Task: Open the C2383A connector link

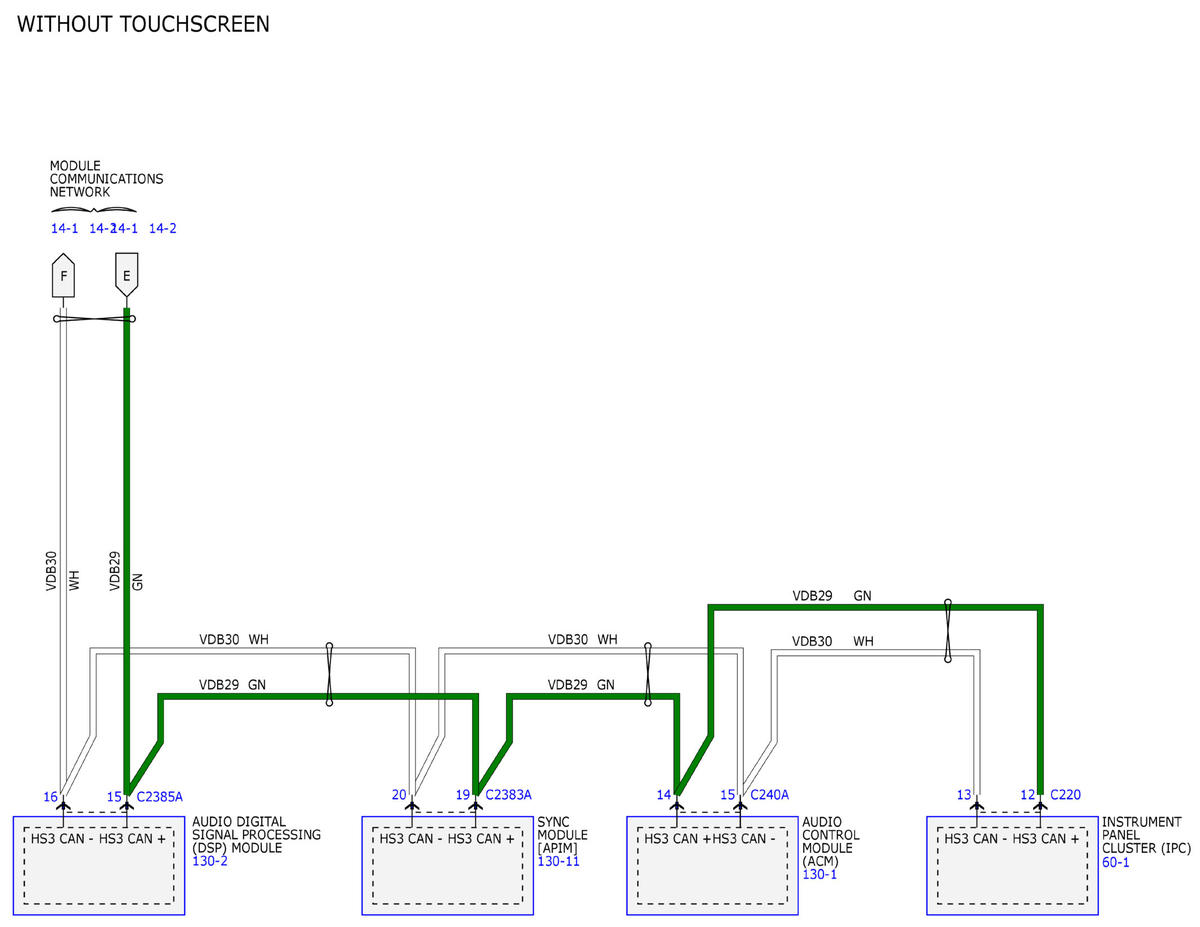Action: (x=508, y=795)
